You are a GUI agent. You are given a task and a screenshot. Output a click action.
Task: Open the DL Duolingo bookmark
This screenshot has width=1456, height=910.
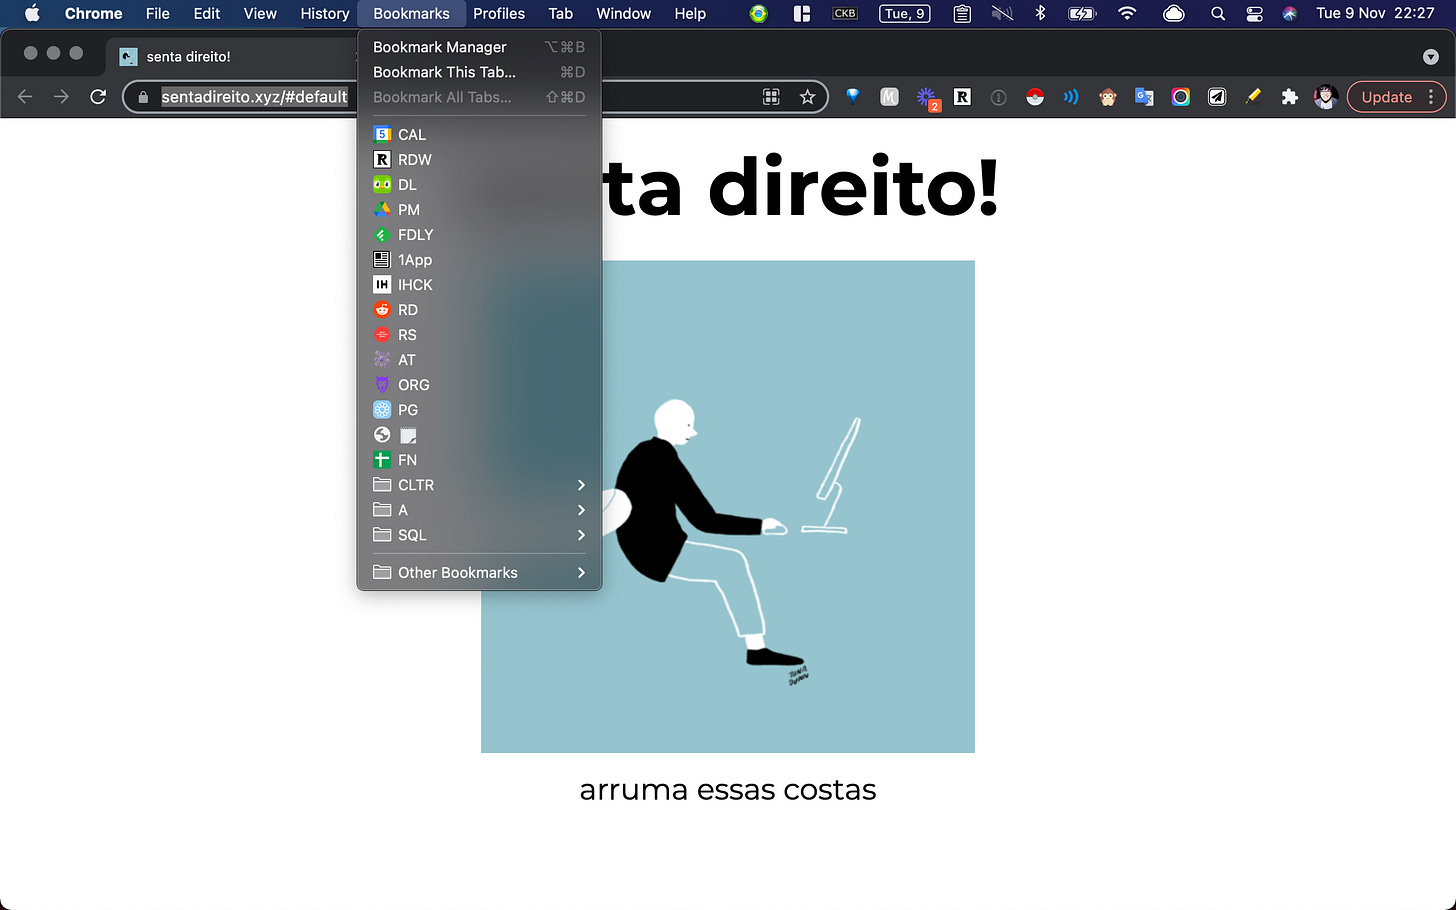[479, 184]
